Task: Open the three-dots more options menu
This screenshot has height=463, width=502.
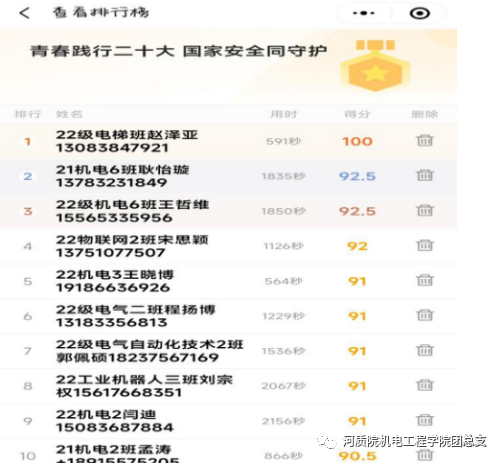Action: click(364, 13)
